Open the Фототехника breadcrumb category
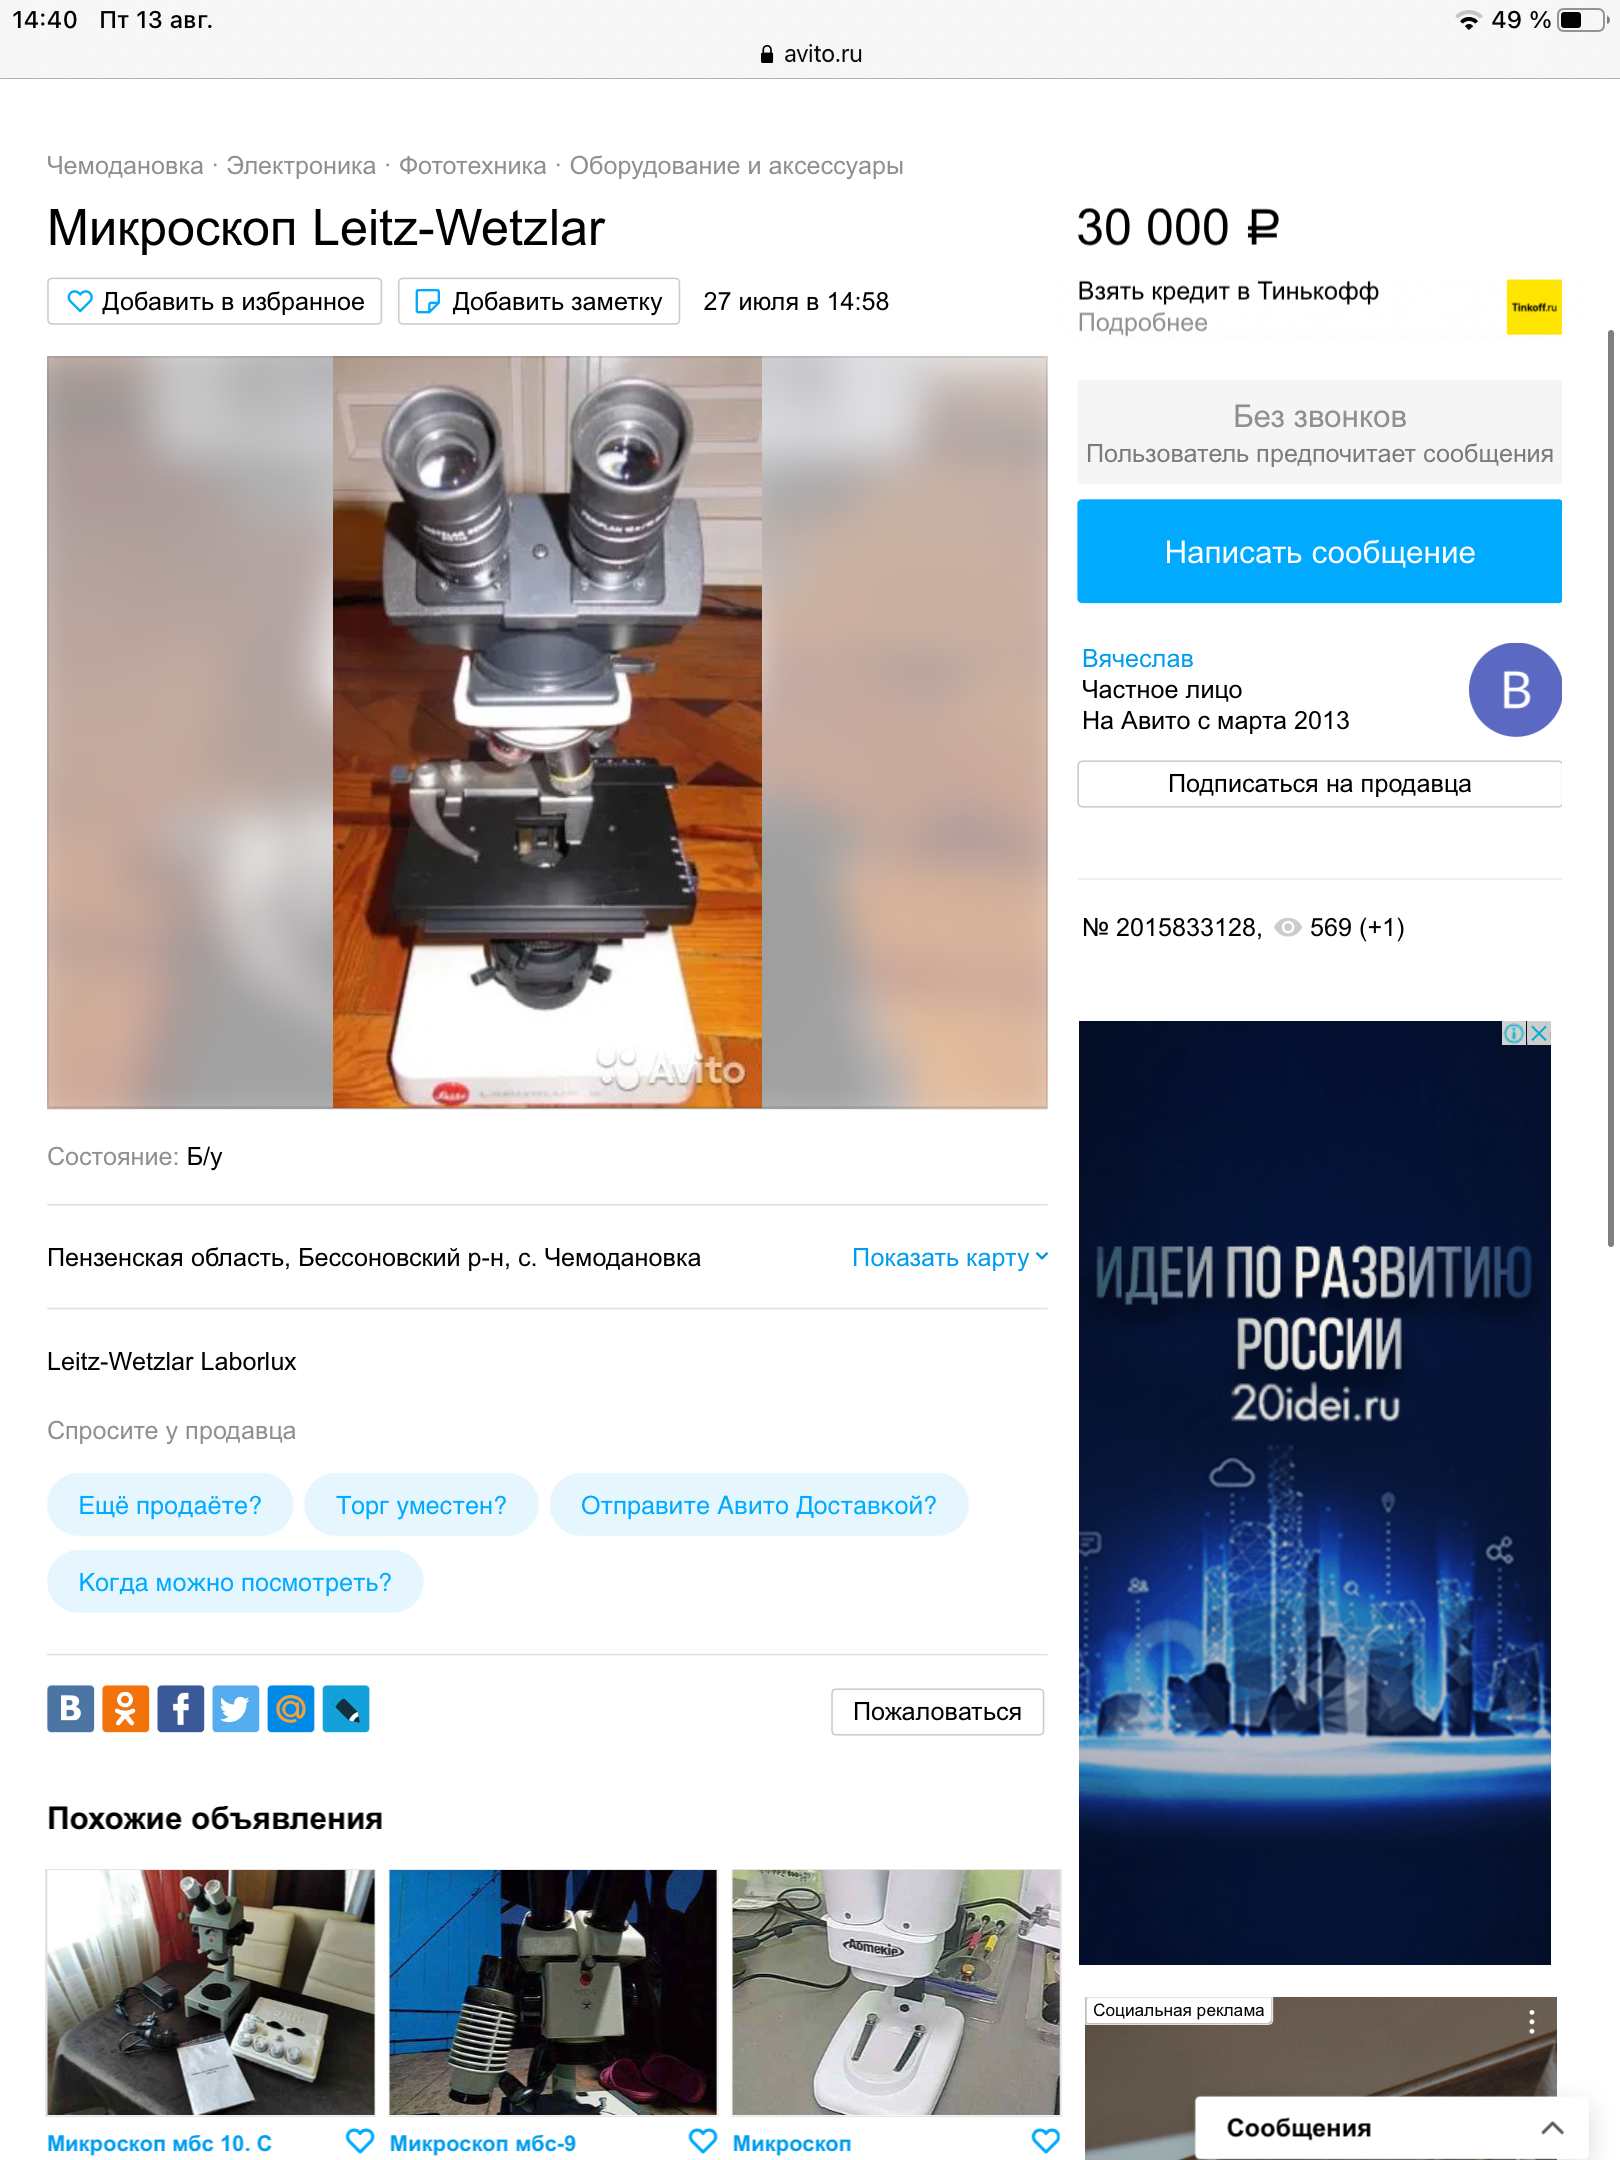 coord(473,166)
